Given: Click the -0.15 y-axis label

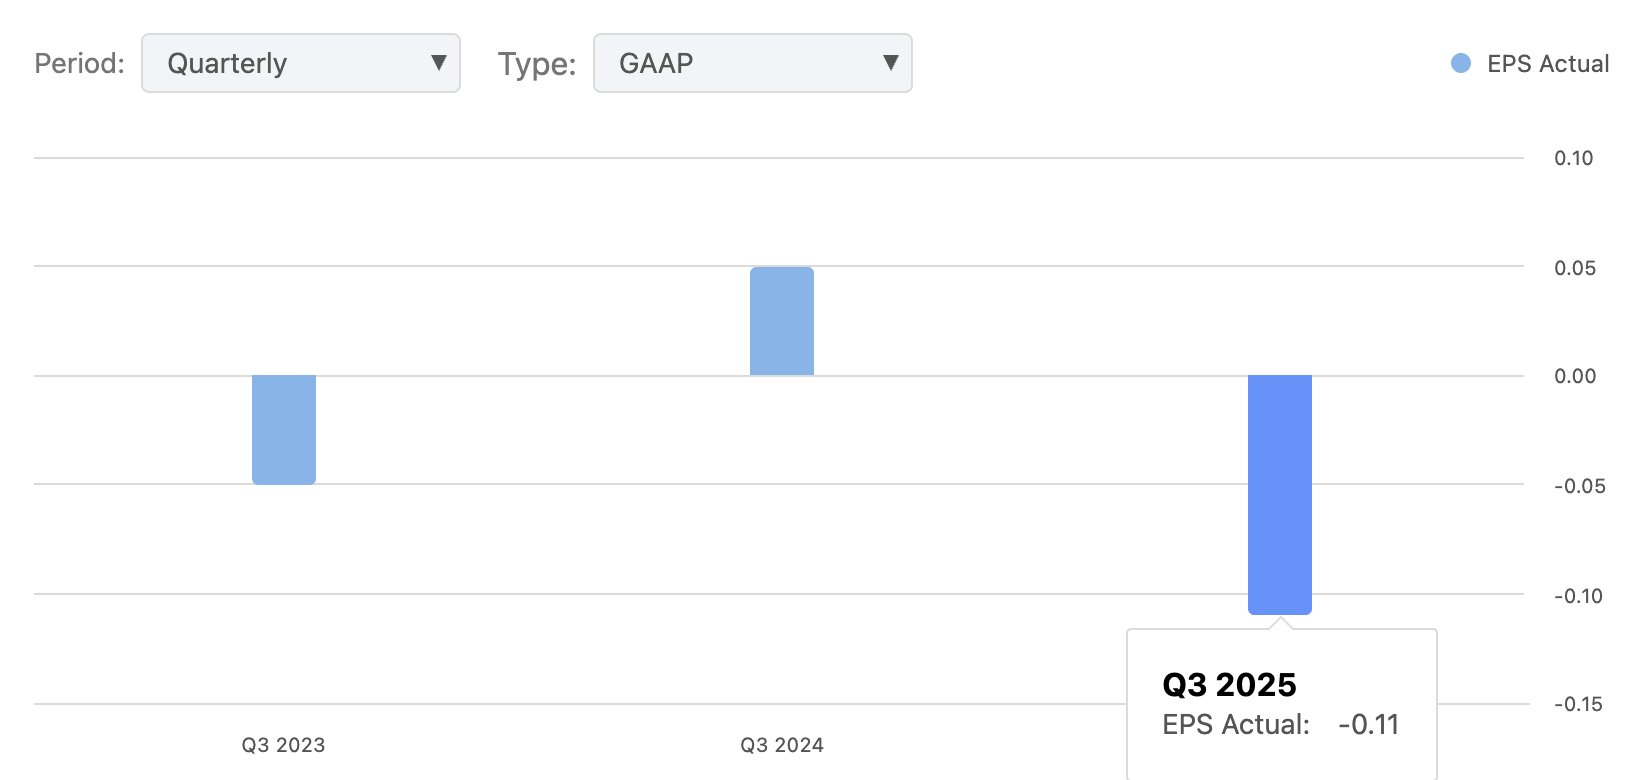Looking at the screenshot, I should click(1578, 704).
